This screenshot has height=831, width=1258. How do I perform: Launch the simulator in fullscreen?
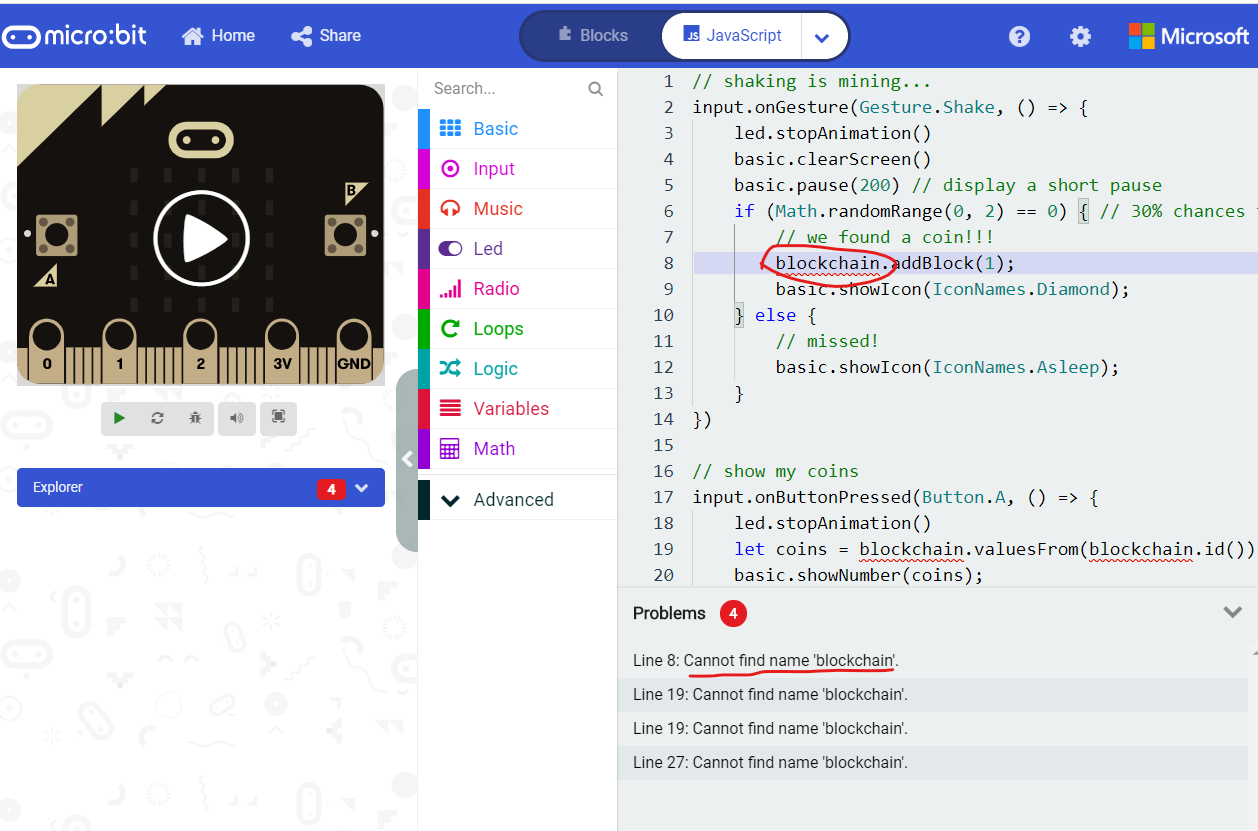278,418
